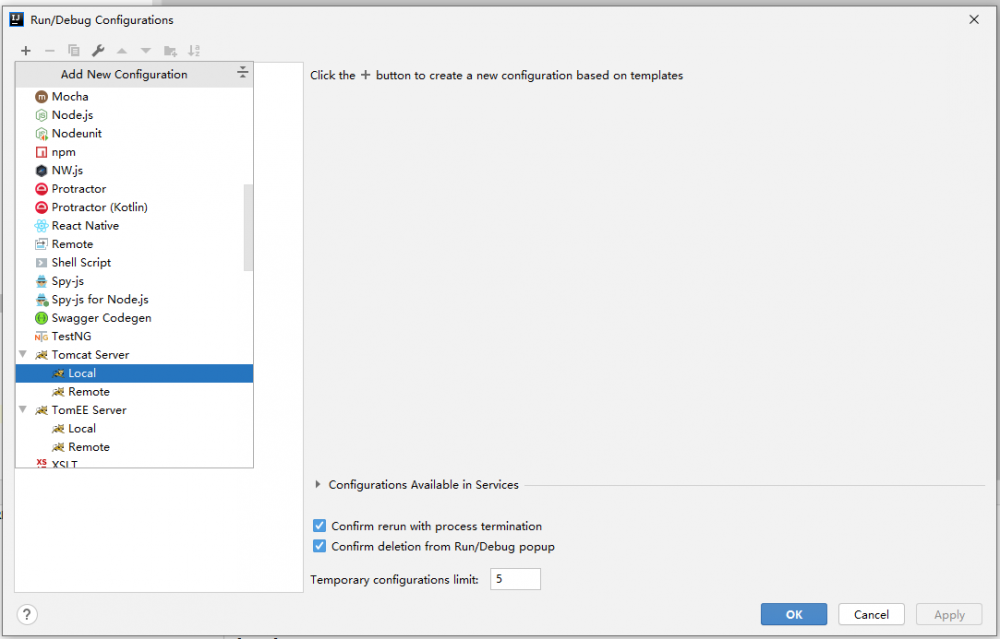The height and width of the screenshot is (639, 1000).
Task: Click OK button
Action: [794, 615]
